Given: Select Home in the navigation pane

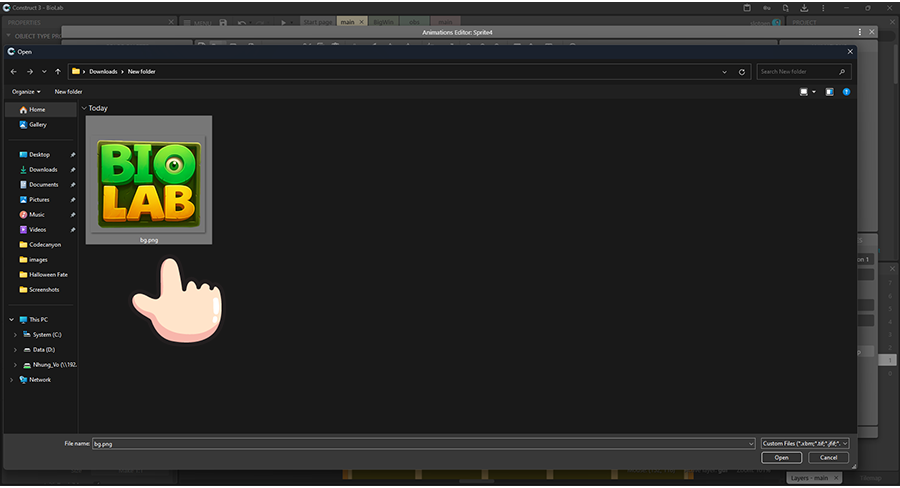Looking at the screenshot, I should pyautogui.click(x=36, y=109).
